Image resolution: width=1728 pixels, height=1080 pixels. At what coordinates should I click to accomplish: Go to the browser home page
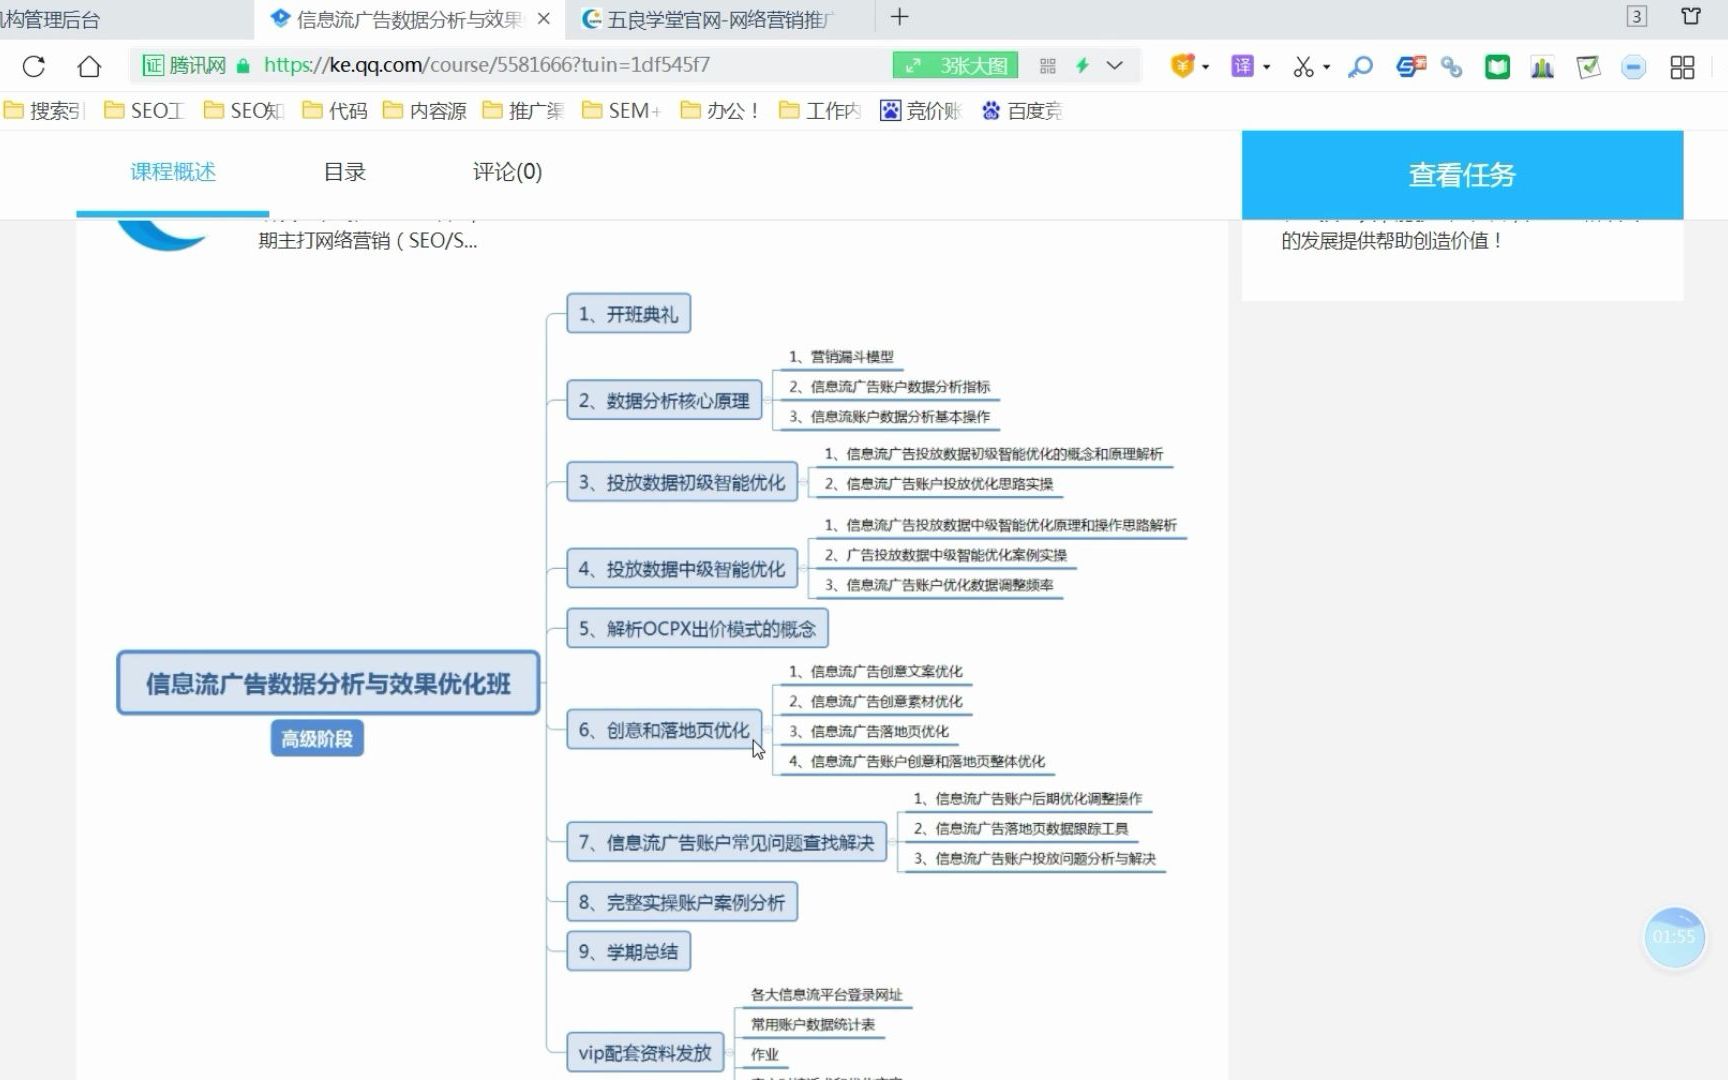click(89, 66)
